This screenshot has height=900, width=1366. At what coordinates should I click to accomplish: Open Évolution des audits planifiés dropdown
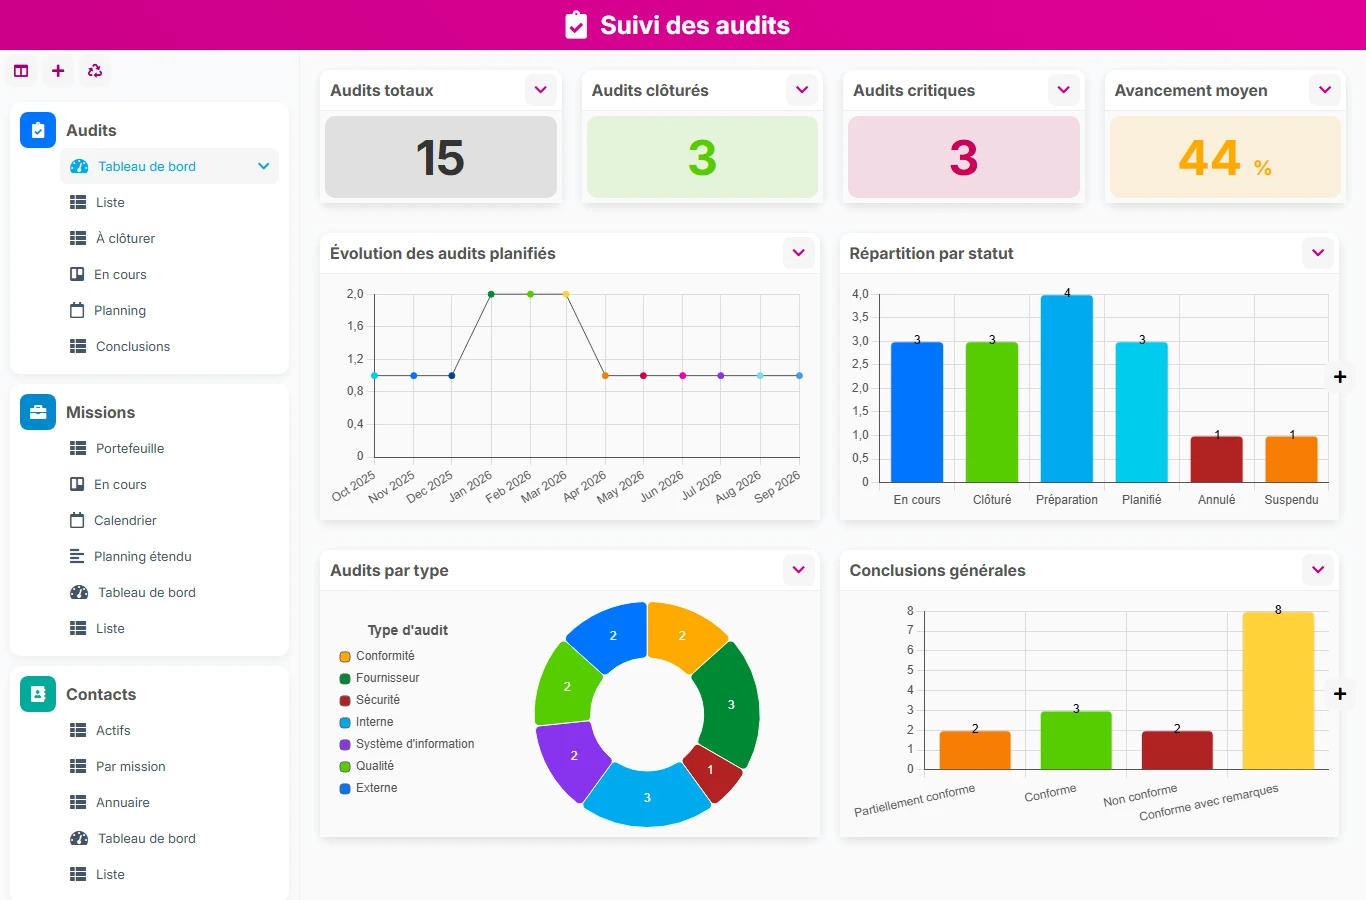[799, 253]
